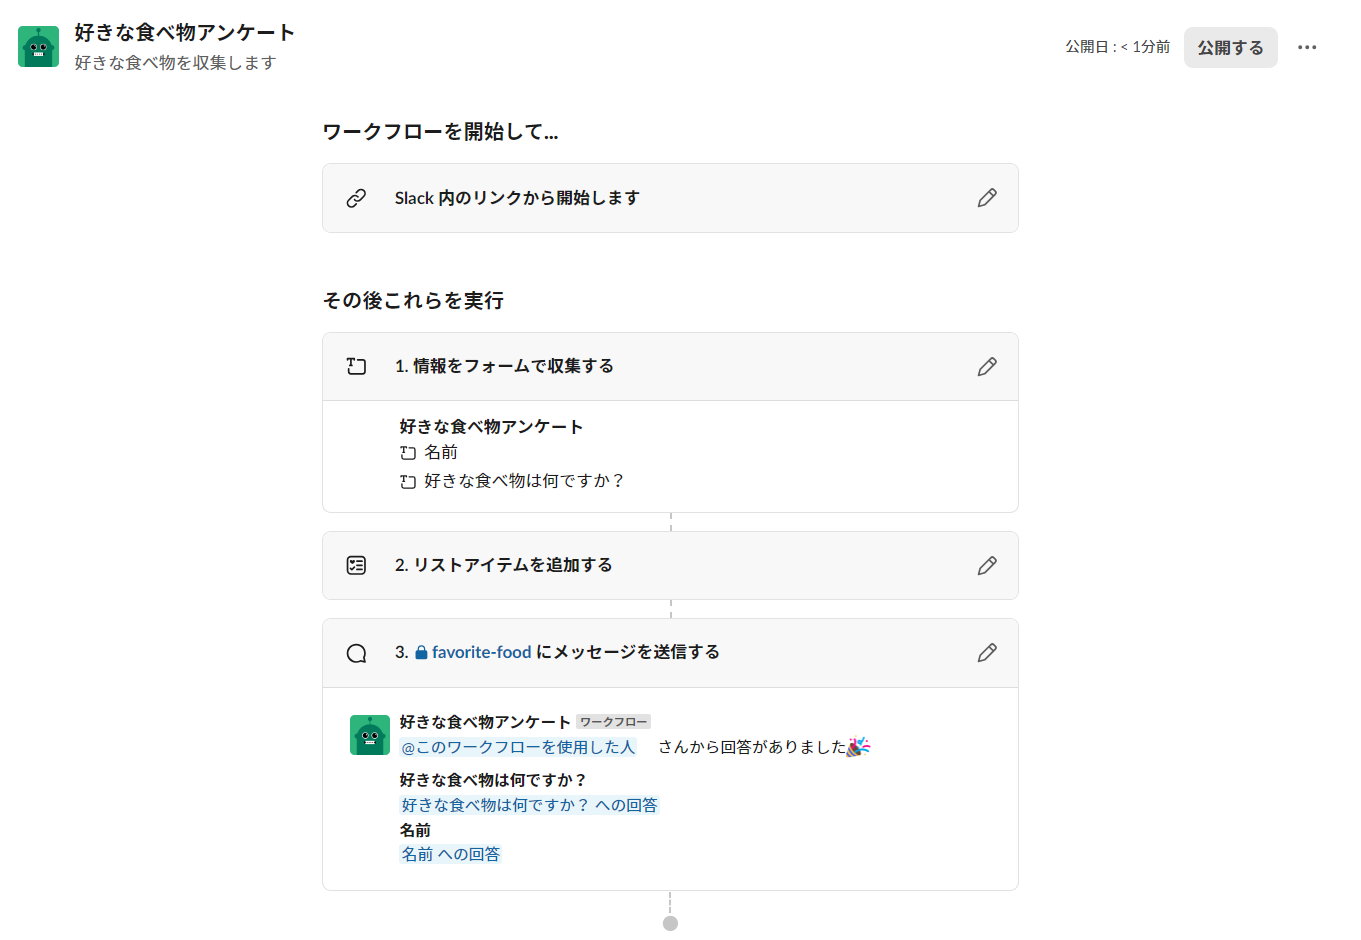
Task: Edit the Slack link trigger with pencil icon
Action: click(986, 198)
